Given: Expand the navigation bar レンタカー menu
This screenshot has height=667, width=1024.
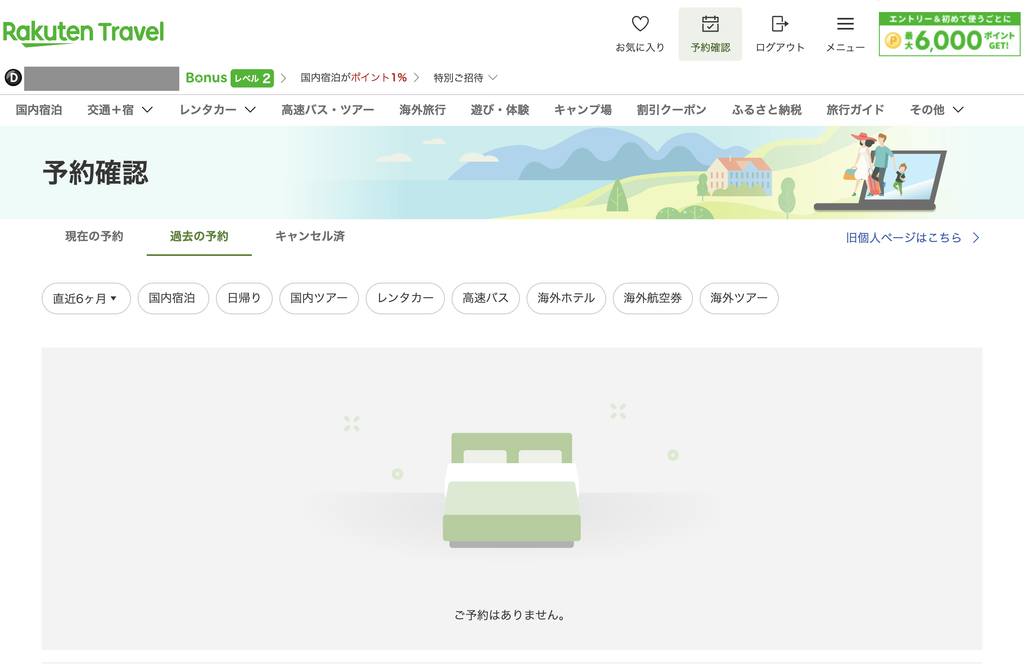Looking at the screenshot, I should 217,110.
